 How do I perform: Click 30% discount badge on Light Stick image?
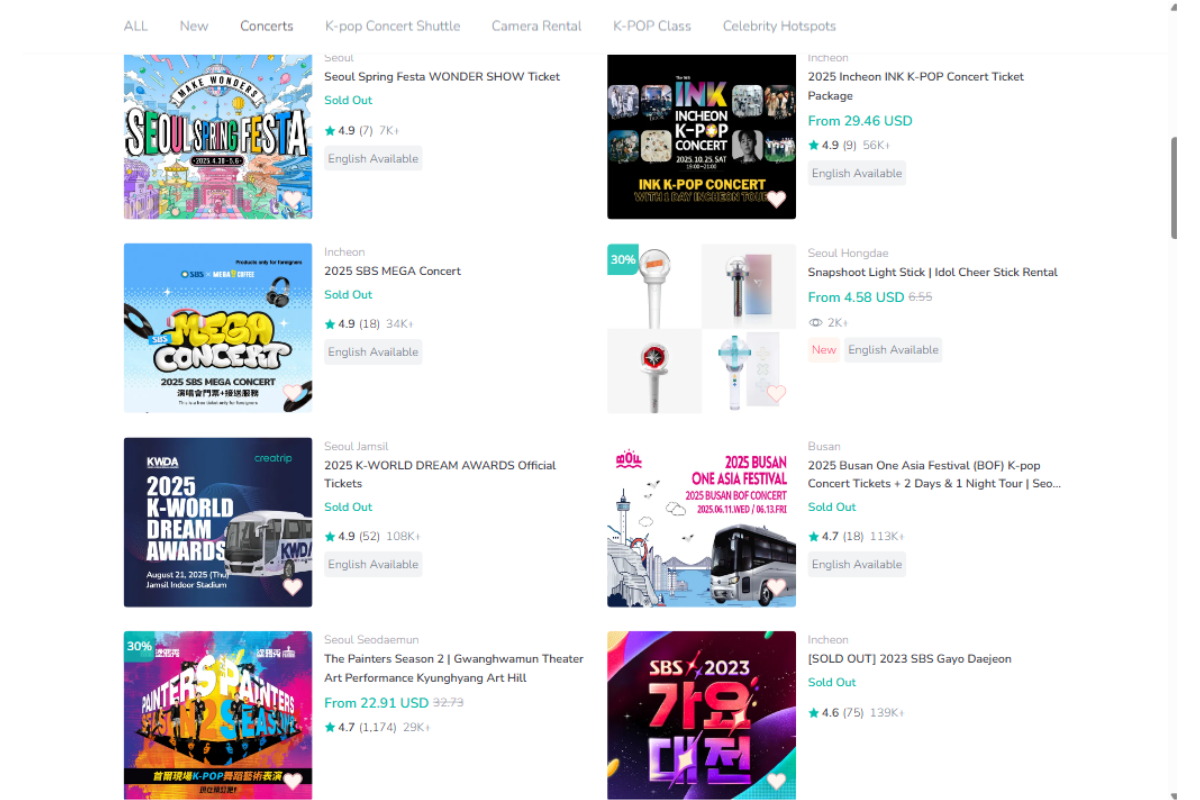coord(623,259)
